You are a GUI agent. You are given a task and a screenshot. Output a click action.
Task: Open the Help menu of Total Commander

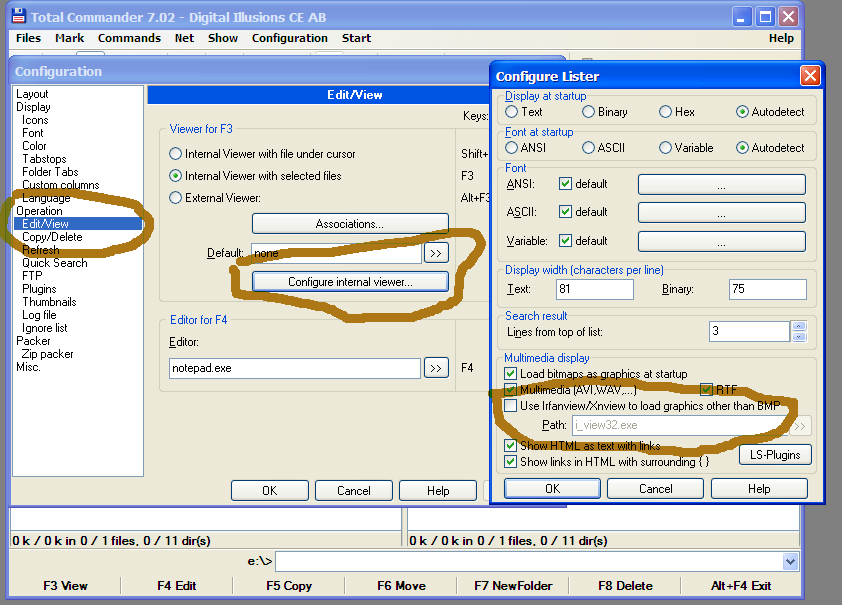tap(781, 38)
